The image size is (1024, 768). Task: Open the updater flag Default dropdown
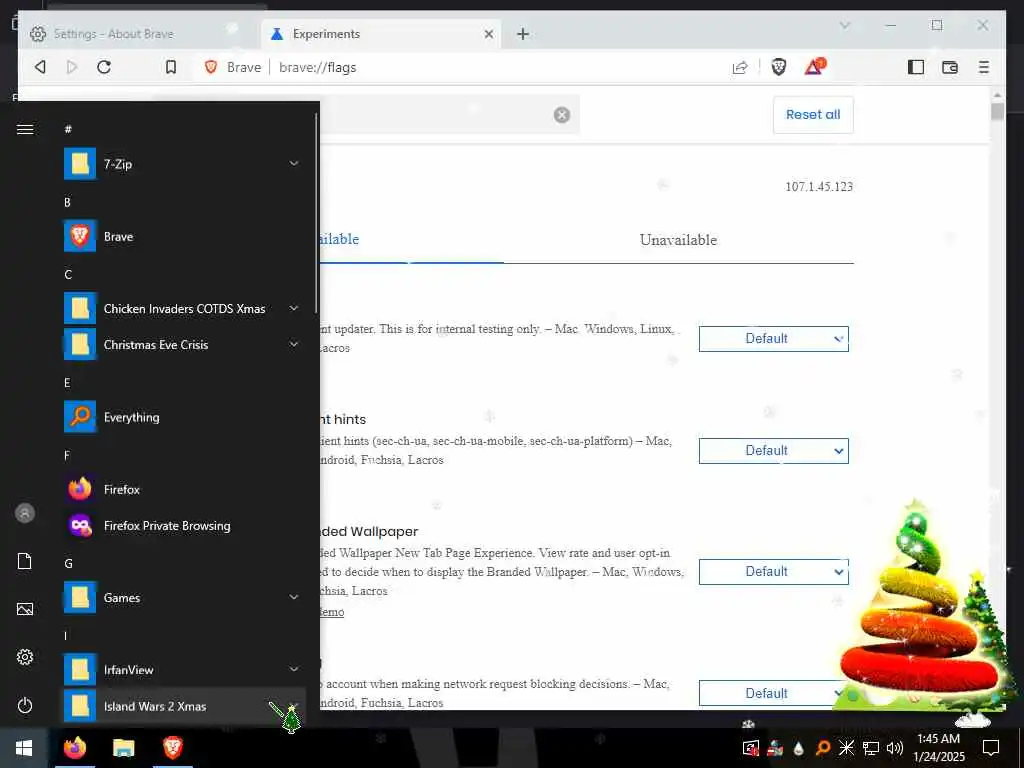coord(773,339)
